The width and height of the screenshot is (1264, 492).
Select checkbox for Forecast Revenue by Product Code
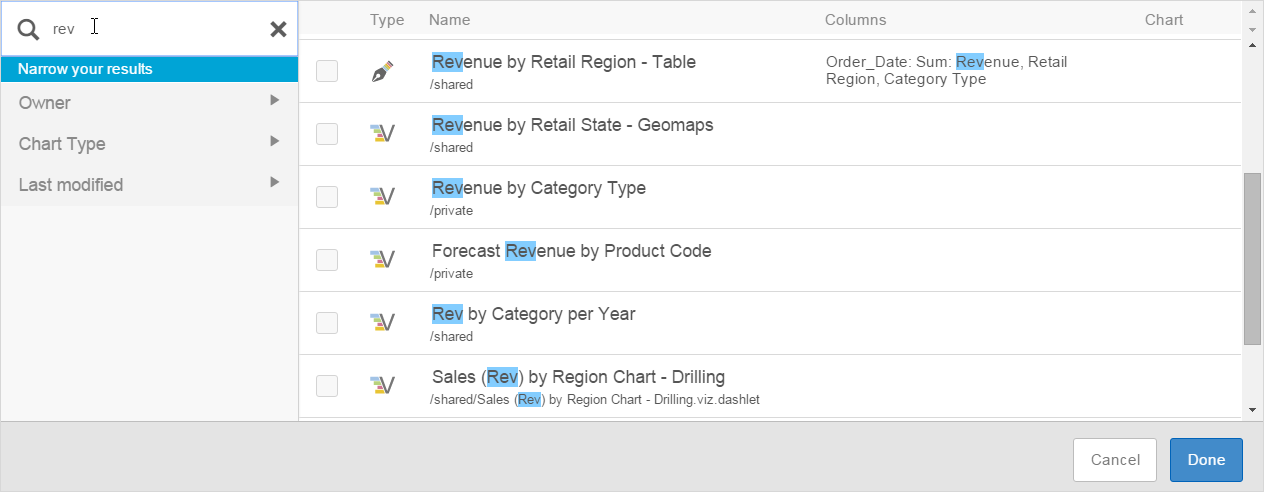[x=327, y=260]
